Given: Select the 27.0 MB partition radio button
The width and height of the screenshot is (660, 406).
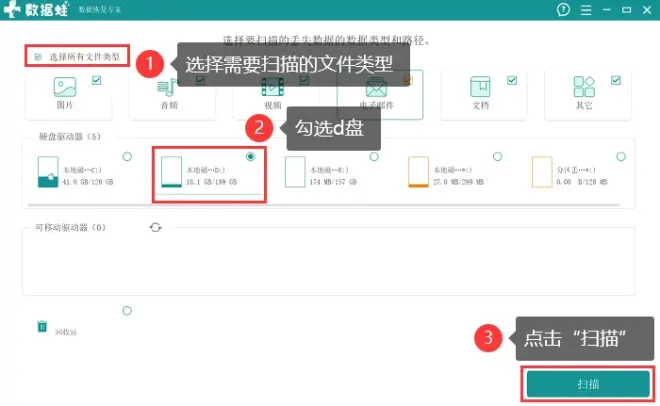Looking at the screenshot, I should 498,157.
